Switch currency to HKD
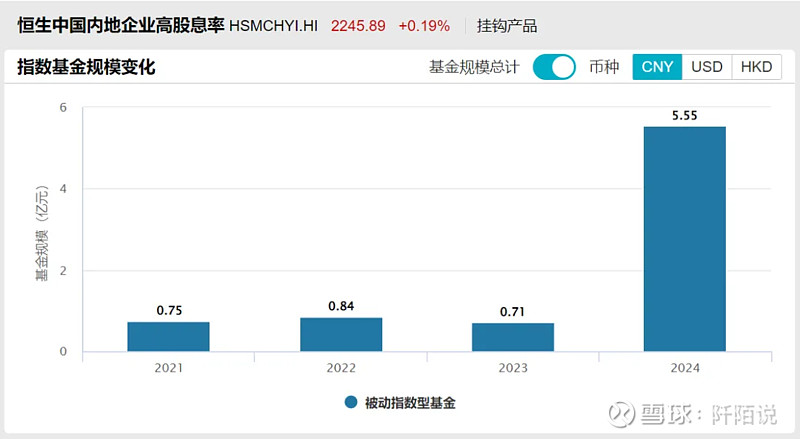The height and width of the screenshot is (439, 800). click(x=756, y=67)
